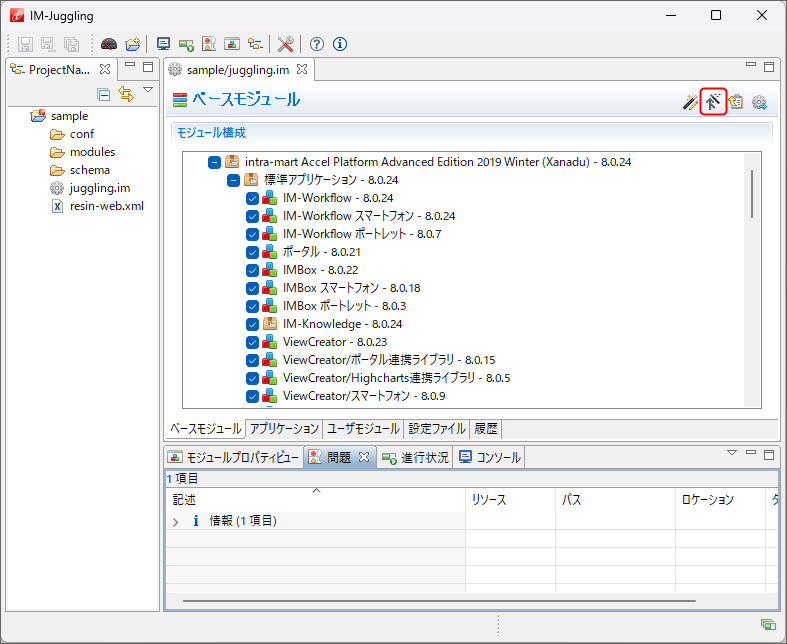Expand the 情報 (1 項目) row

pos(176,521)
